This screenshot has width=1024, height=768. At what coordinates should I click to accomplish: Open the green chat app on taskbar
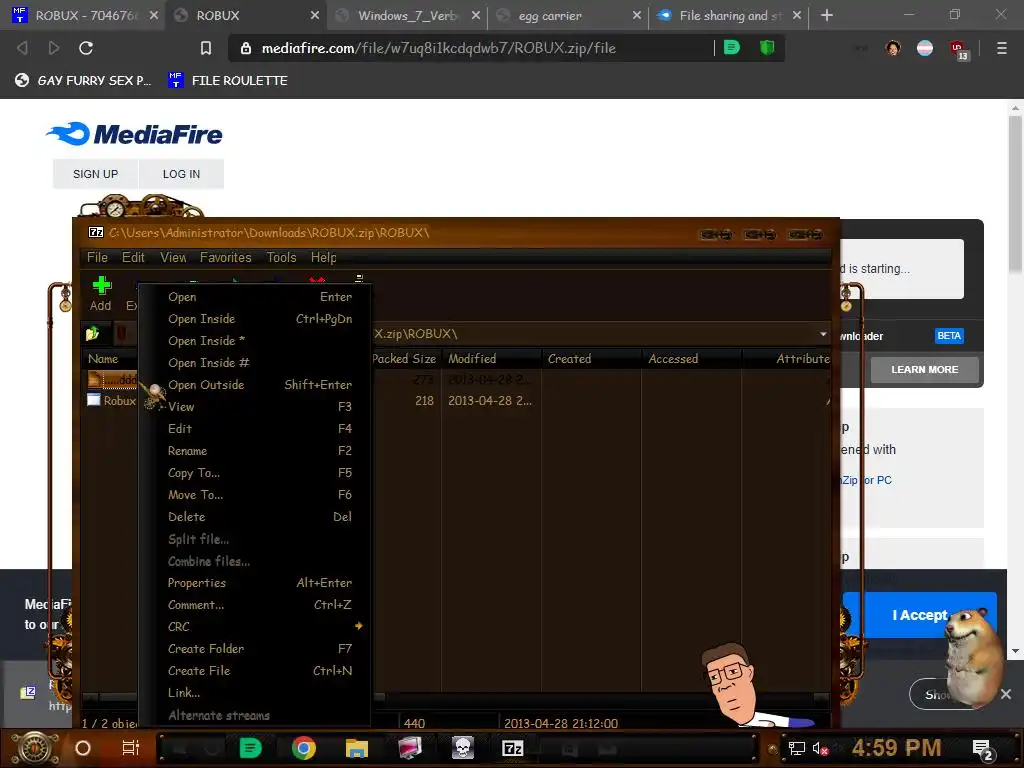click(x=250, y=748)
